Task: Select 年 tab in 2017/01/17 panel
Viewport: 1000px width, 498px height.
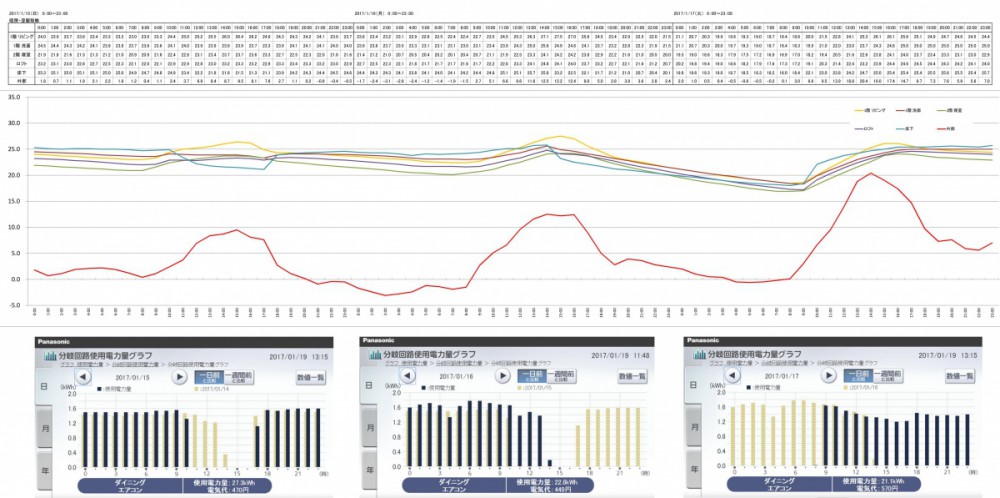Action: [x=693, y=469]
